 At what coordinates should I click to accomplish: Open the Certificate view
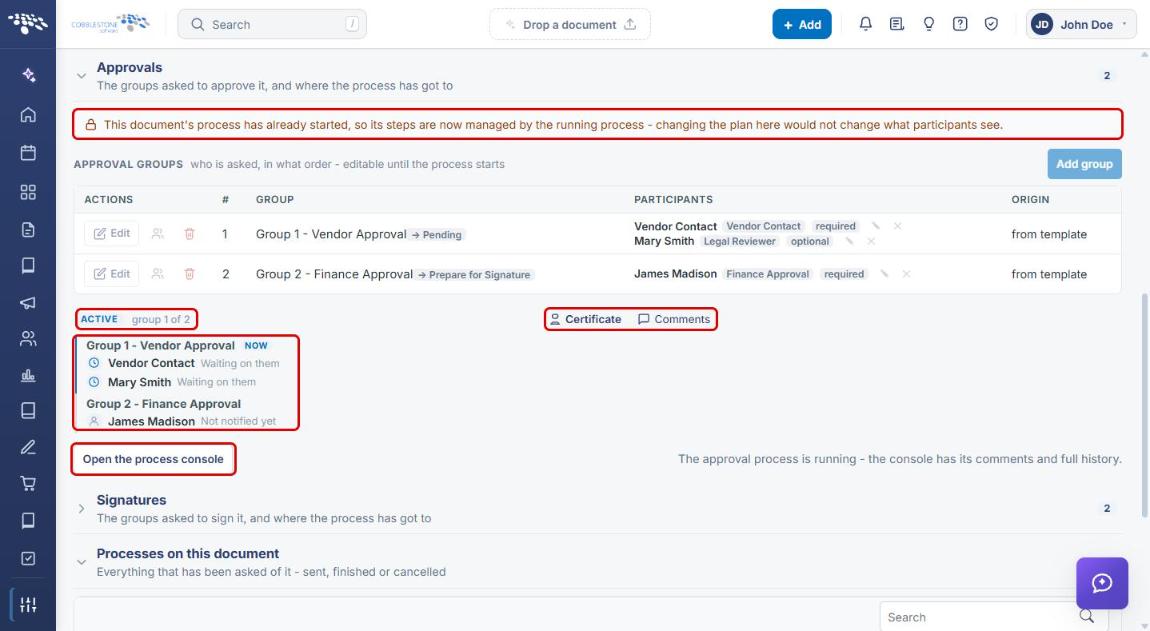pyautogui.click(x=585, y=319)
